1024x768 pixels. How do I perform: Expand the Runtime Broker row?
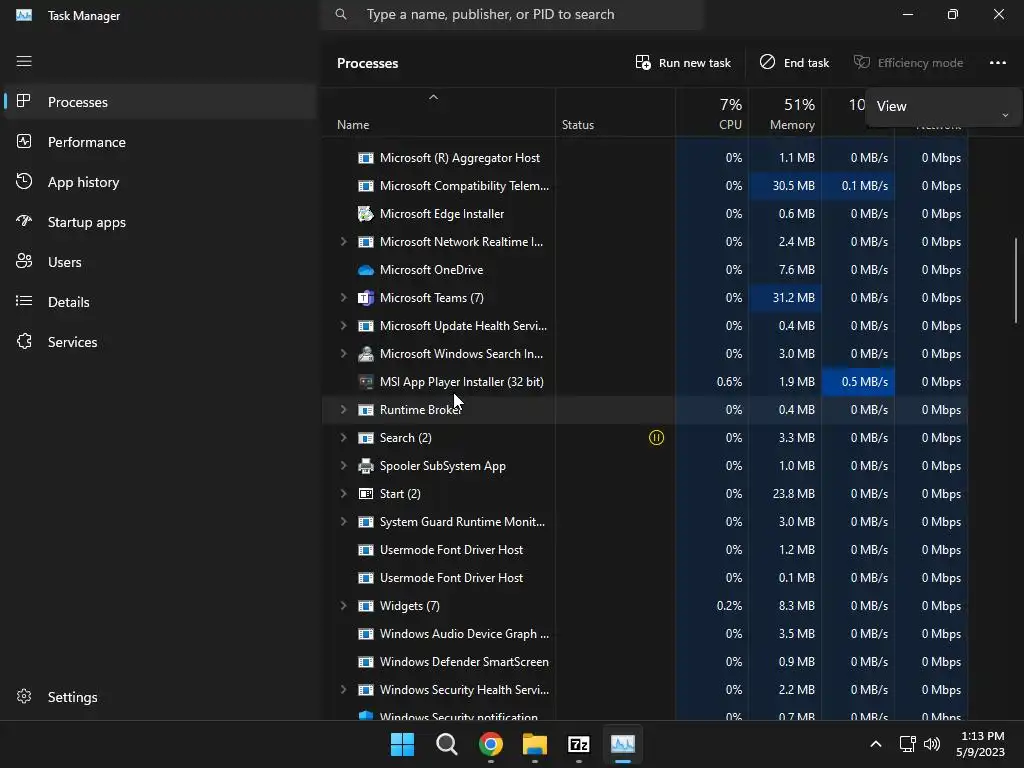tap(344, 410)
